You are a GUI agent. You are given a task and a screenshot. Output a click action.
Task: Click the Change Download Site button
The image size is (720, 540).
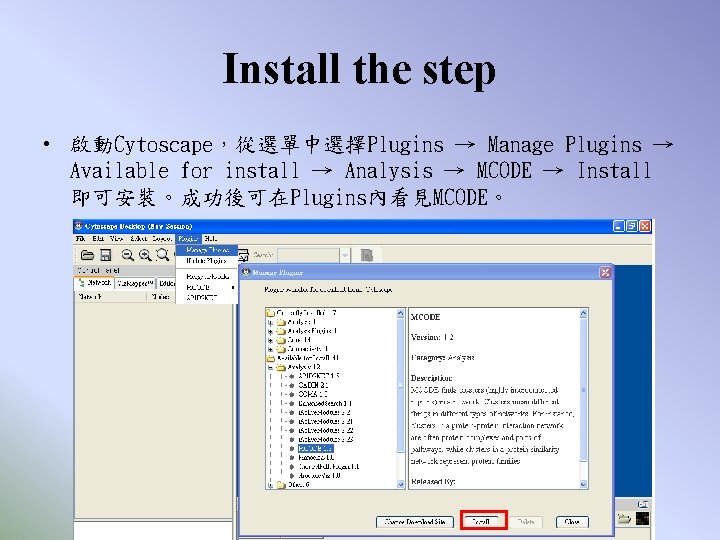(415, 522)
